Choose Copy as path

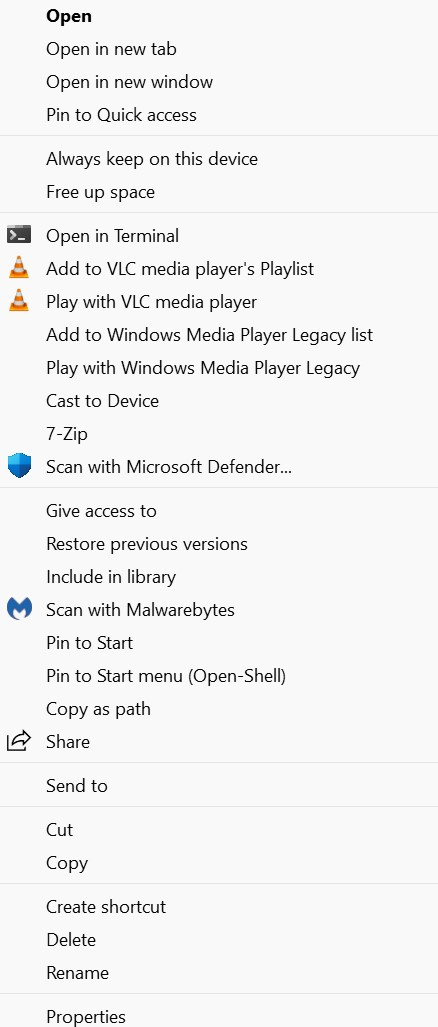click(x=219, y=709)
